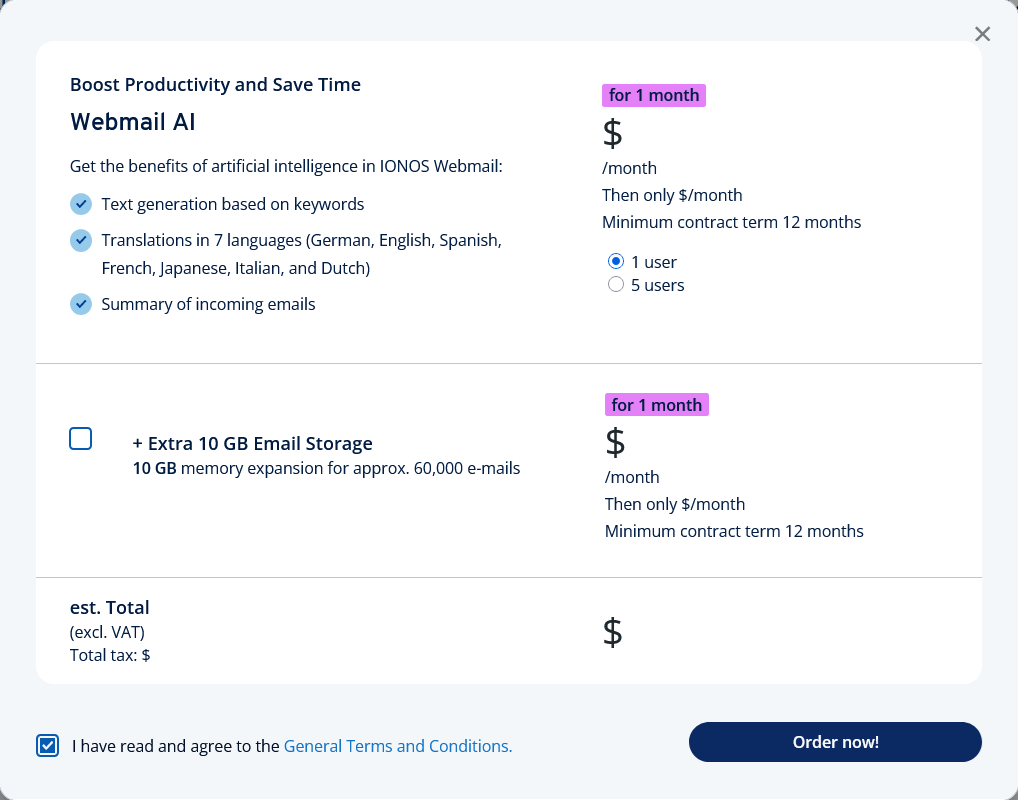
Task: Click the checkmark icon beside Text generation
Action: [x=81, y=204]
